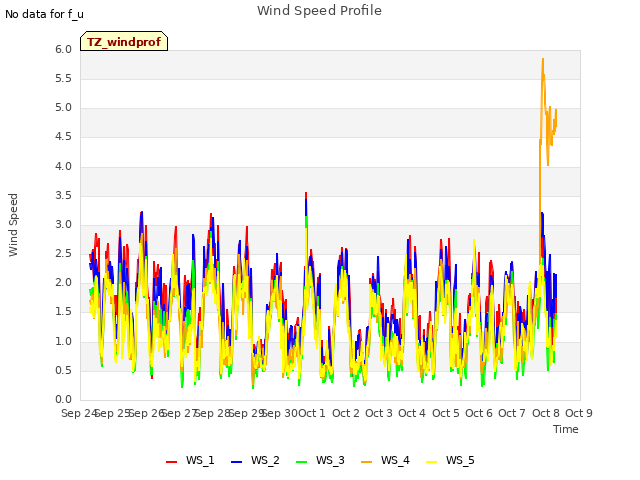
Task: Click the 2.5 y-axis tick label
Action: click(63, 254)
